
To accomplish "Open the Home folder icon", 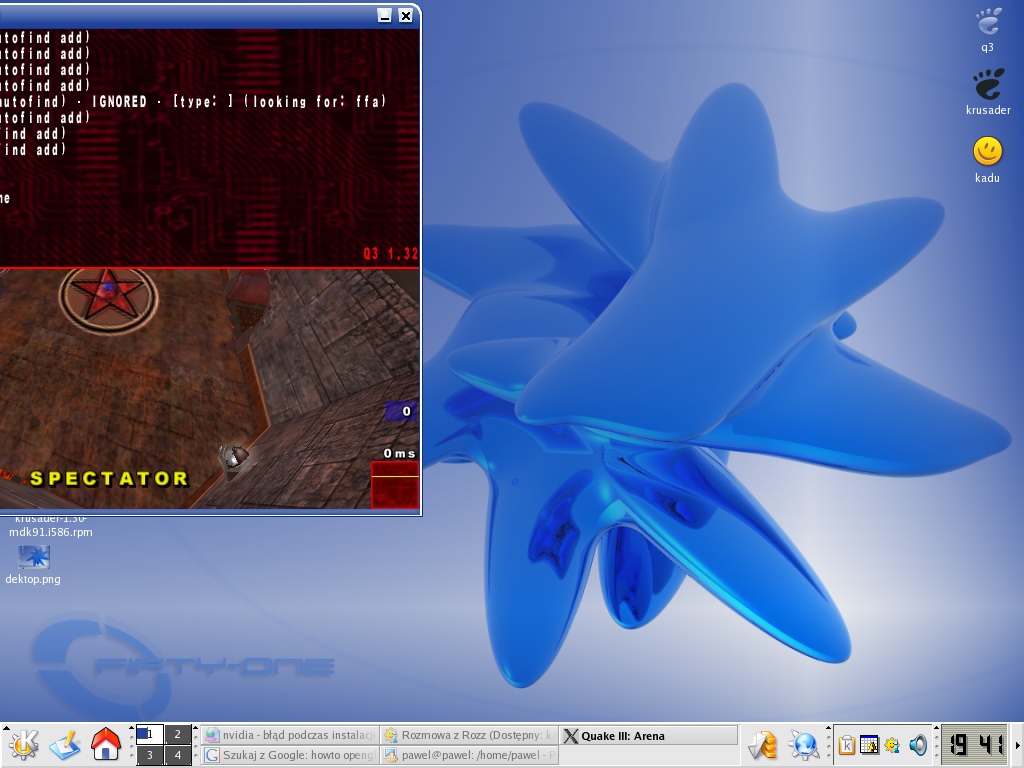I will [x=106, y=744].
